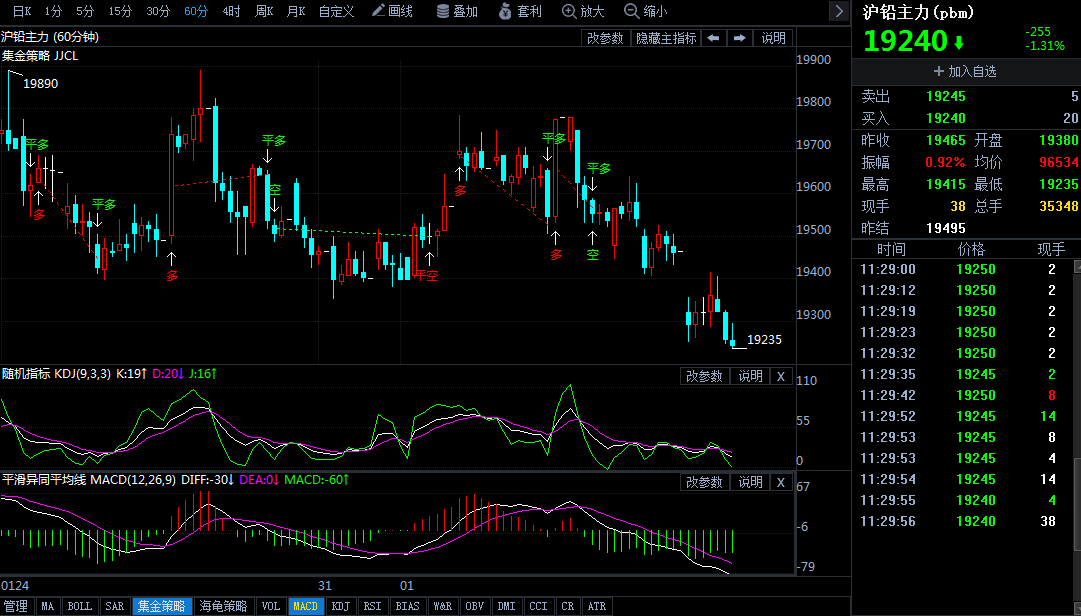Select the CCI indicator tab
The width and height of the screenshot is (1081, 616).
[x=538, y=606]
